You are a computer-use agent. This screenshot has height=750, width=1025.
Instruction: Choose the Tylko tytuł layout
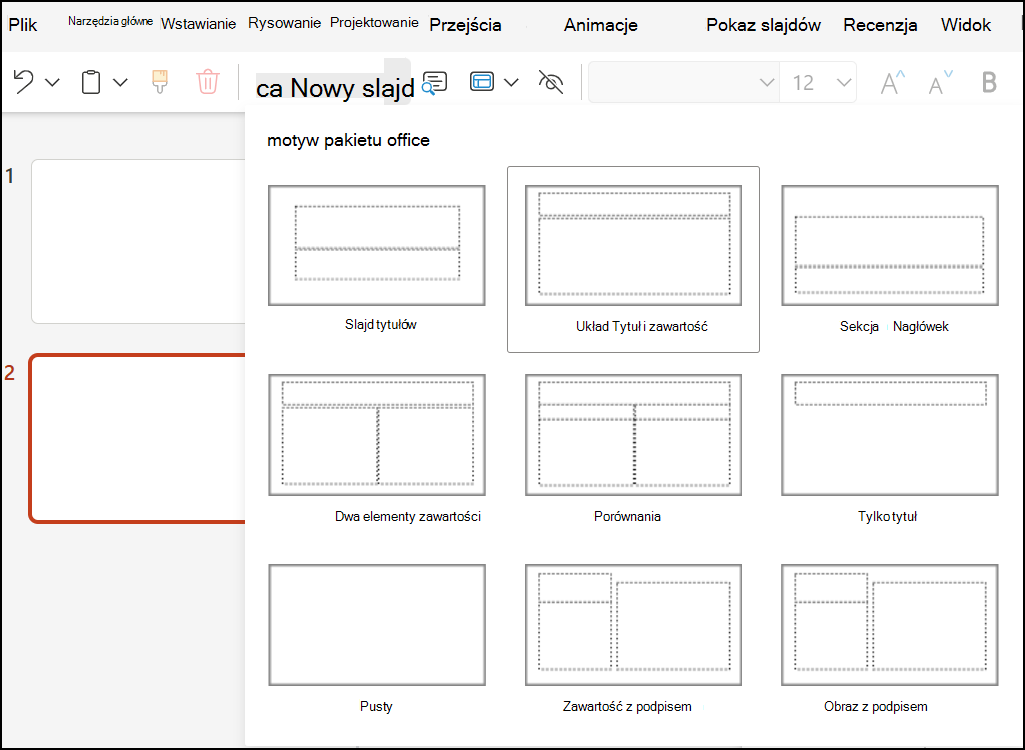tap(890, 435)
